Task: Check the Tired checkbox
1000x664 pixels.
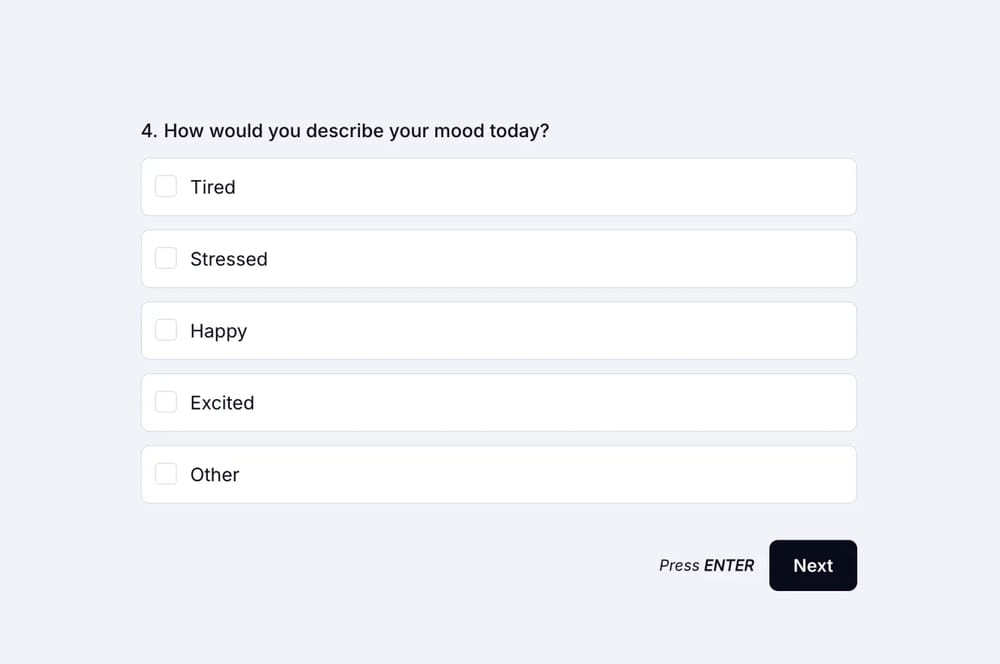Action: (x=166, y=186)
